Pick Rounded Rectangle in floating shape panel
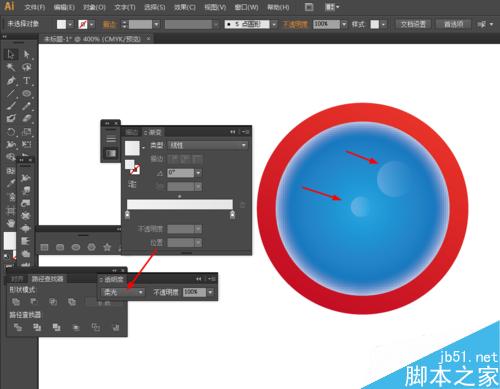 click(60, 247)
